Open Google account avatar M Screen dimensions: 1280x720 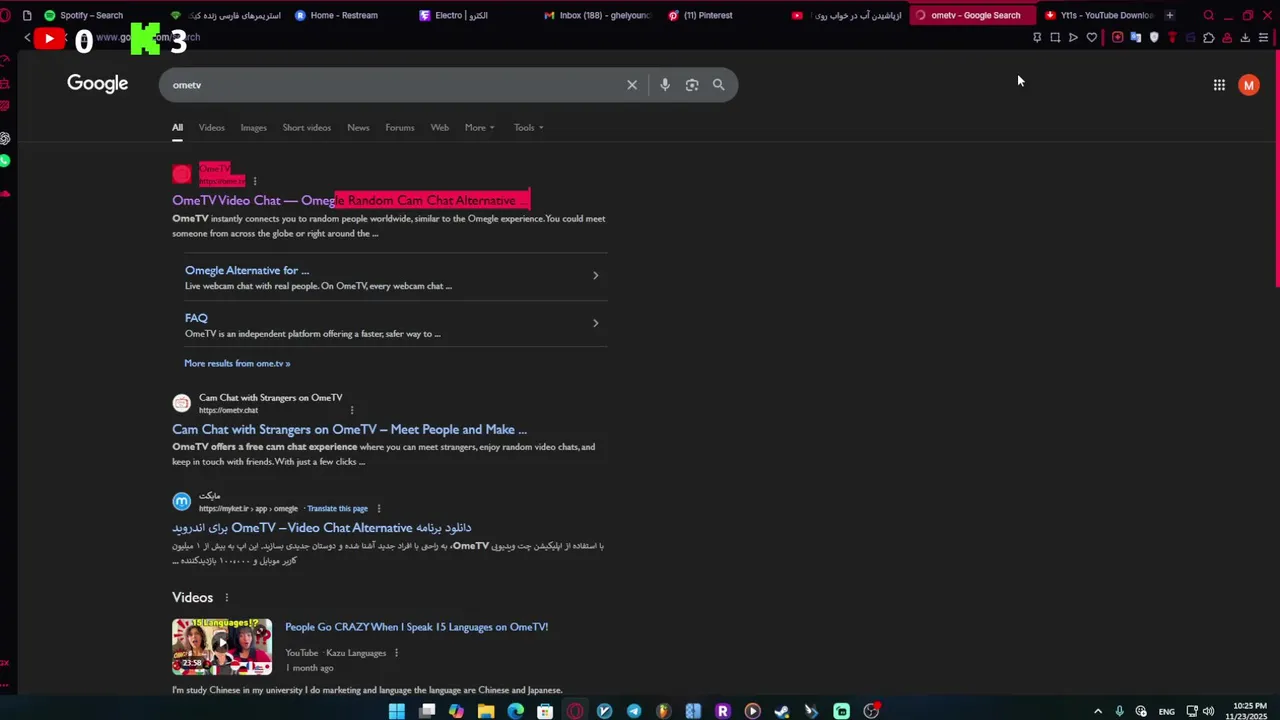click(x=1248, y=85)
